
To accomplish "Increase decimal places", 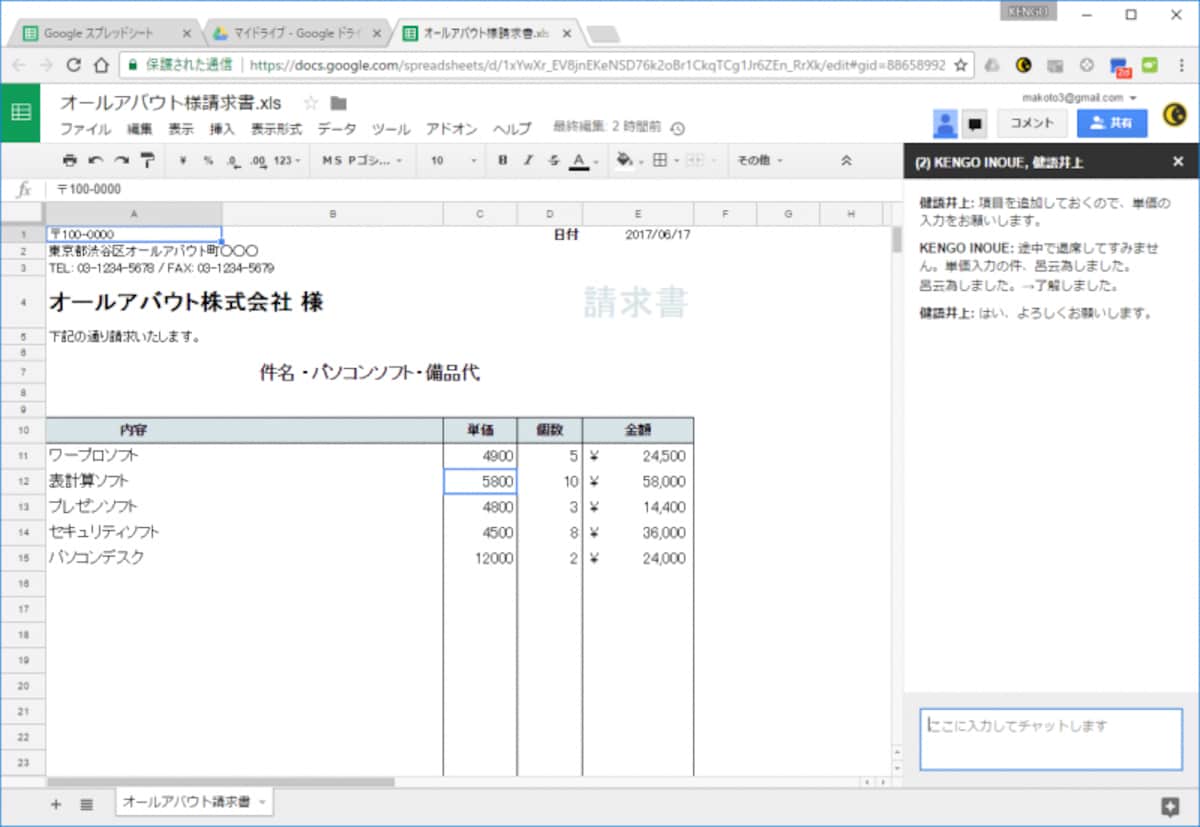I will coord(258,160).
